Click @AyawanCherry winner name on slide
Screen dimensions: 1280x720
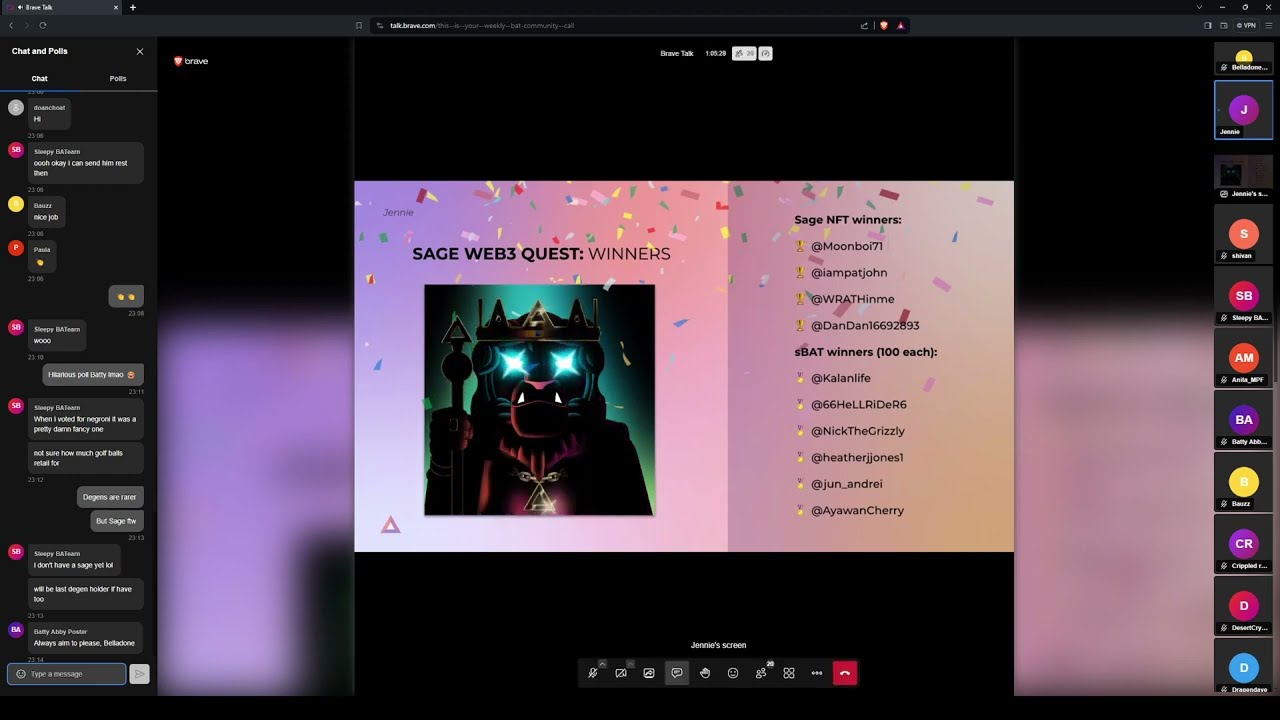(x=857, y=510)
